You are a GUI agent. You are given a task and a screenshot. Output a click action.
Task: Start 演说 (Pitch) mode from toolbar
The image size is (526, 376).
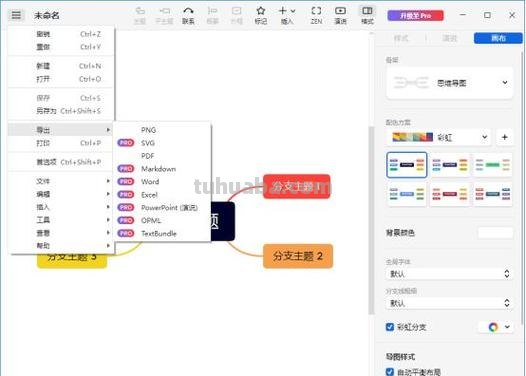340,15
